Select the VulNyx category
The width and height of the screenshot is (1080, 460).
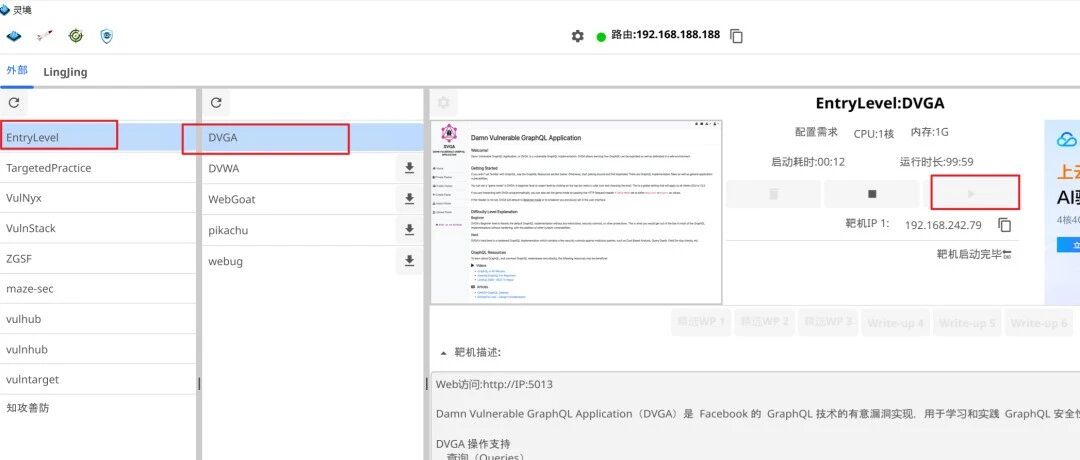[98, 198]
